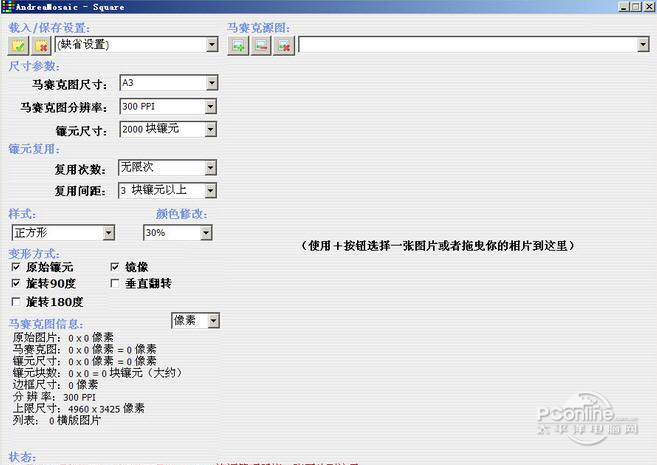Click the 原始图片 0 x 0 像素 line
Image resolution: width=657 pixels, height=465 pixels.
(63, 338)
